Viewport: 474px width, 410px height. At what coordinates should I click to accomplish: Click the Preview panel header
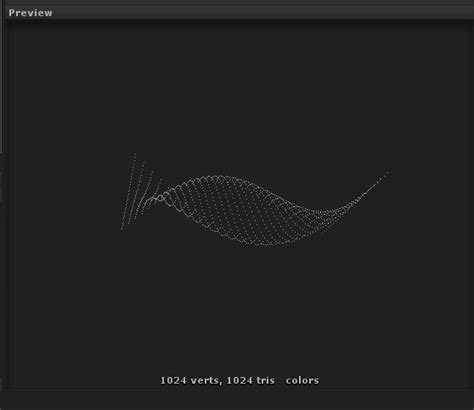pyautogui.click(x=239, y=13)
